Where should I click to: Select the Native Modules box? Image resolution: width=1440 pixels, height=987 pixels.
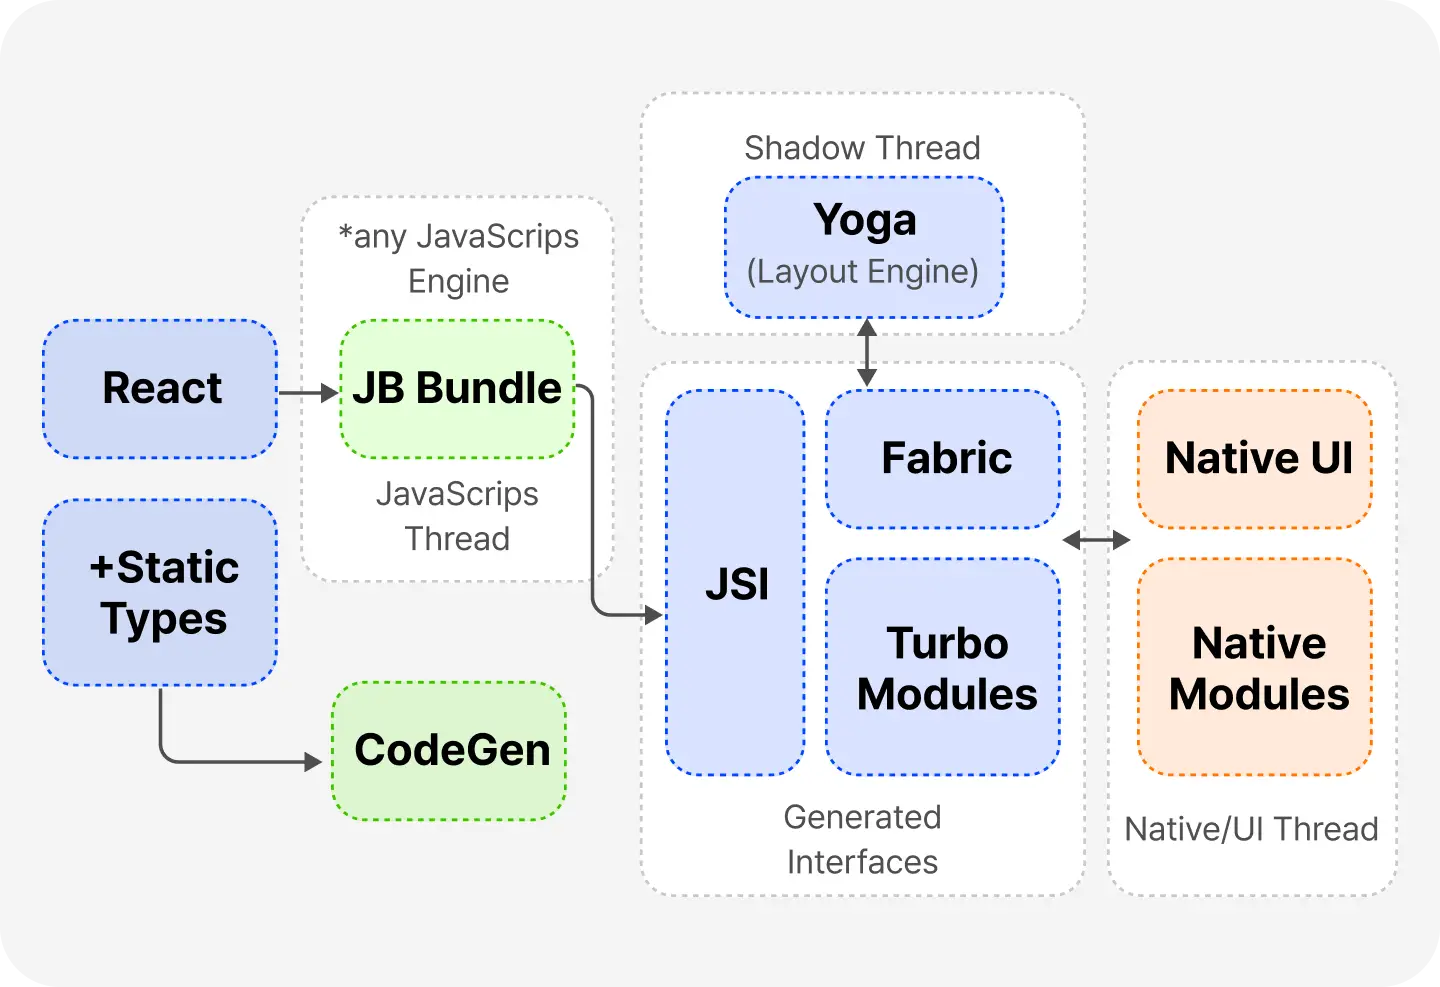[1255, 667]
